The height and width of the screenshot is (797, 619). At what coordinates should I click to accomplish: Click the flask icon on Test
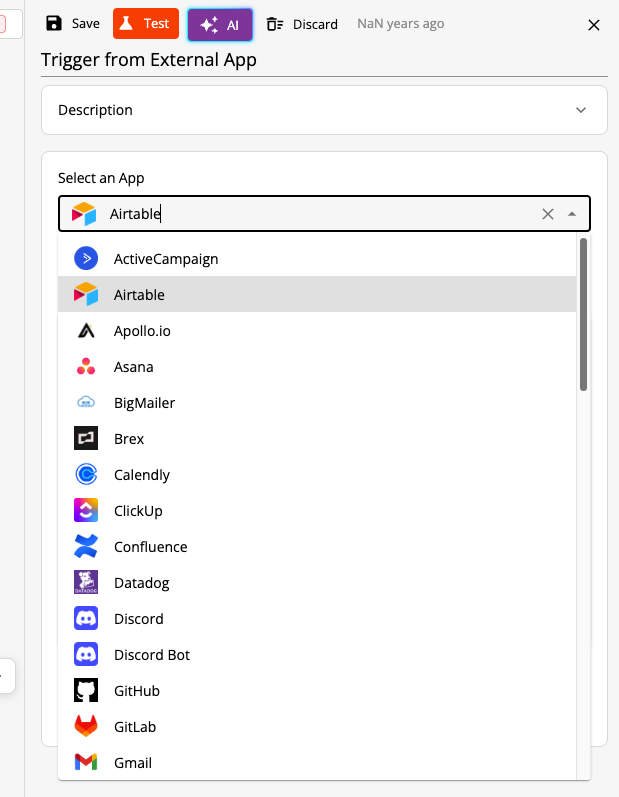[127, 23]
